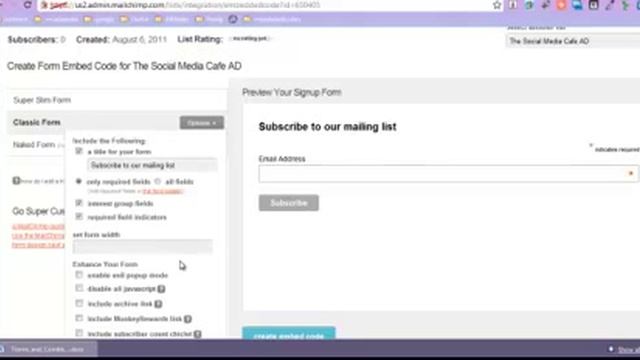Viewport: 640px width, 360px height.
Task: Click the round bookmark icon in bookmarks bar
Action: (233, 19)
